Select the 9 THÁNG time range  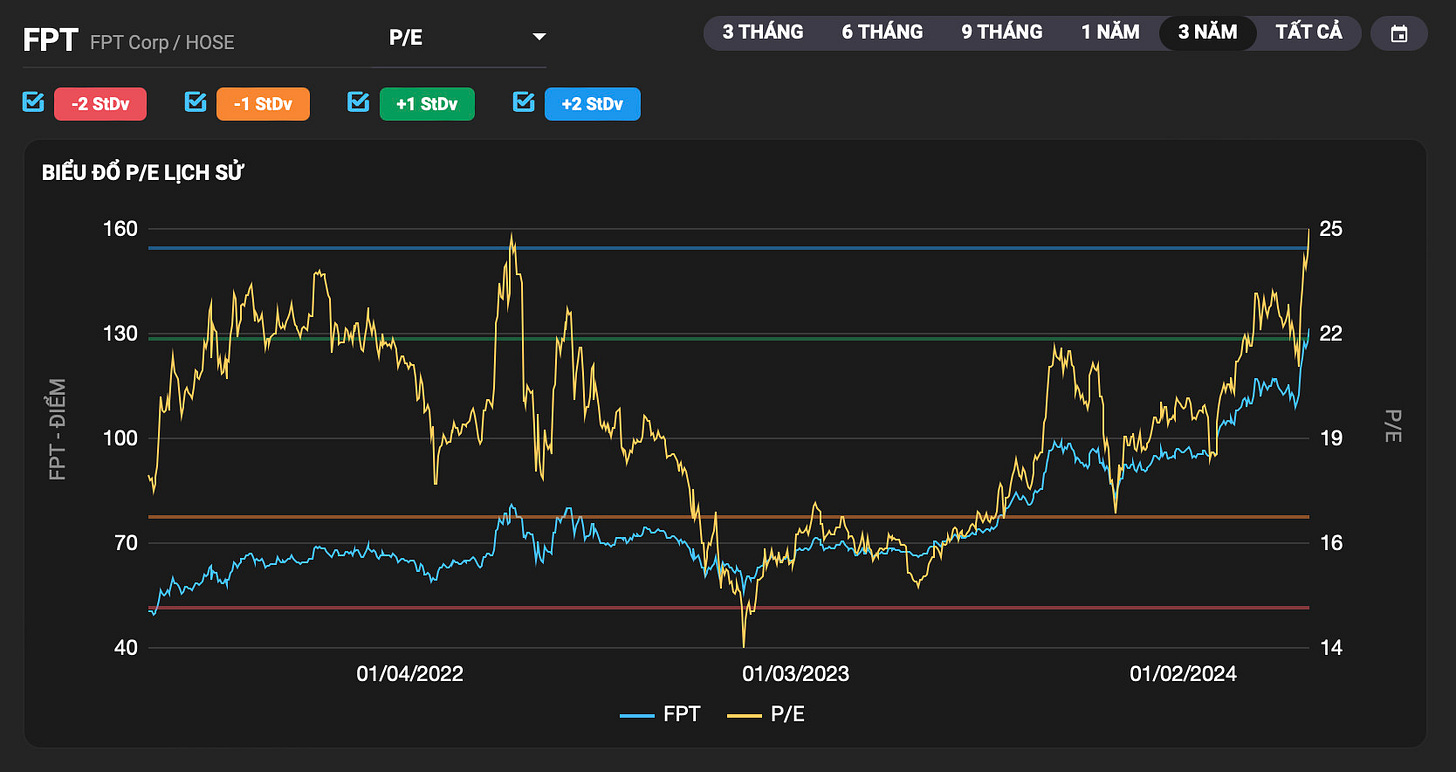[x=1002, y=32]
